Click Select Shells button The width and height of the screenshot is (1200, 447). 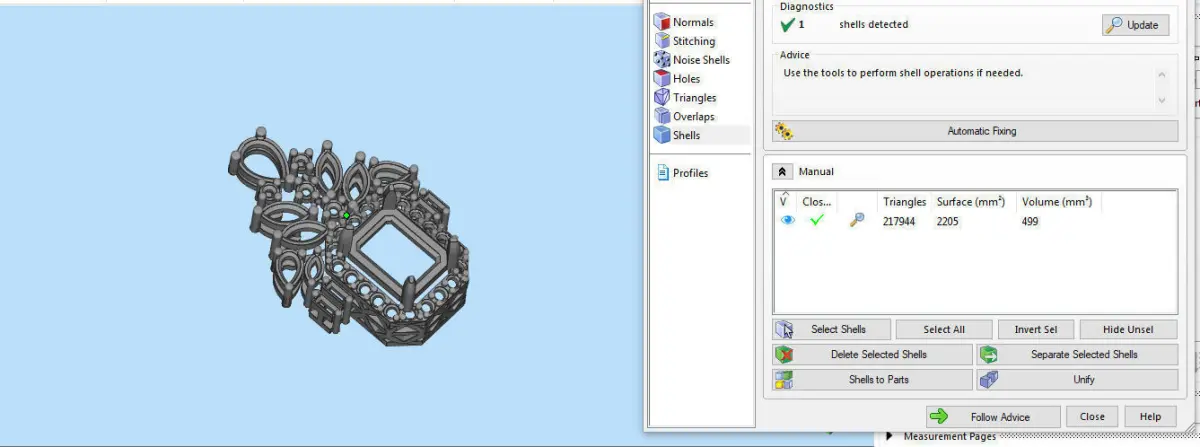tap(831, 329)
